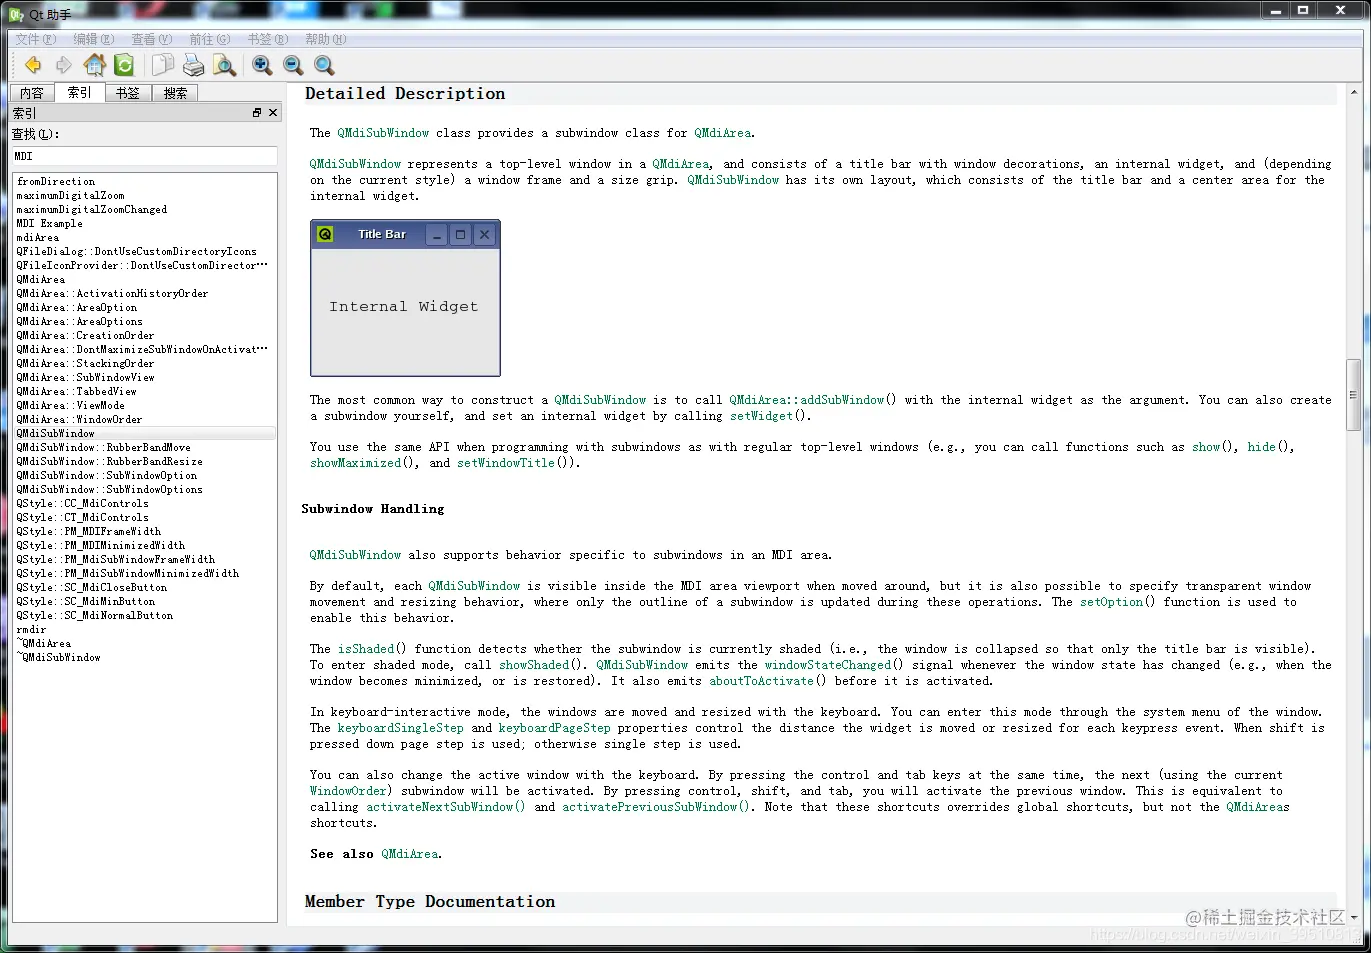Select 'QStyle::SC_MdiCloseButton' entry

click(x=91, y=588)
